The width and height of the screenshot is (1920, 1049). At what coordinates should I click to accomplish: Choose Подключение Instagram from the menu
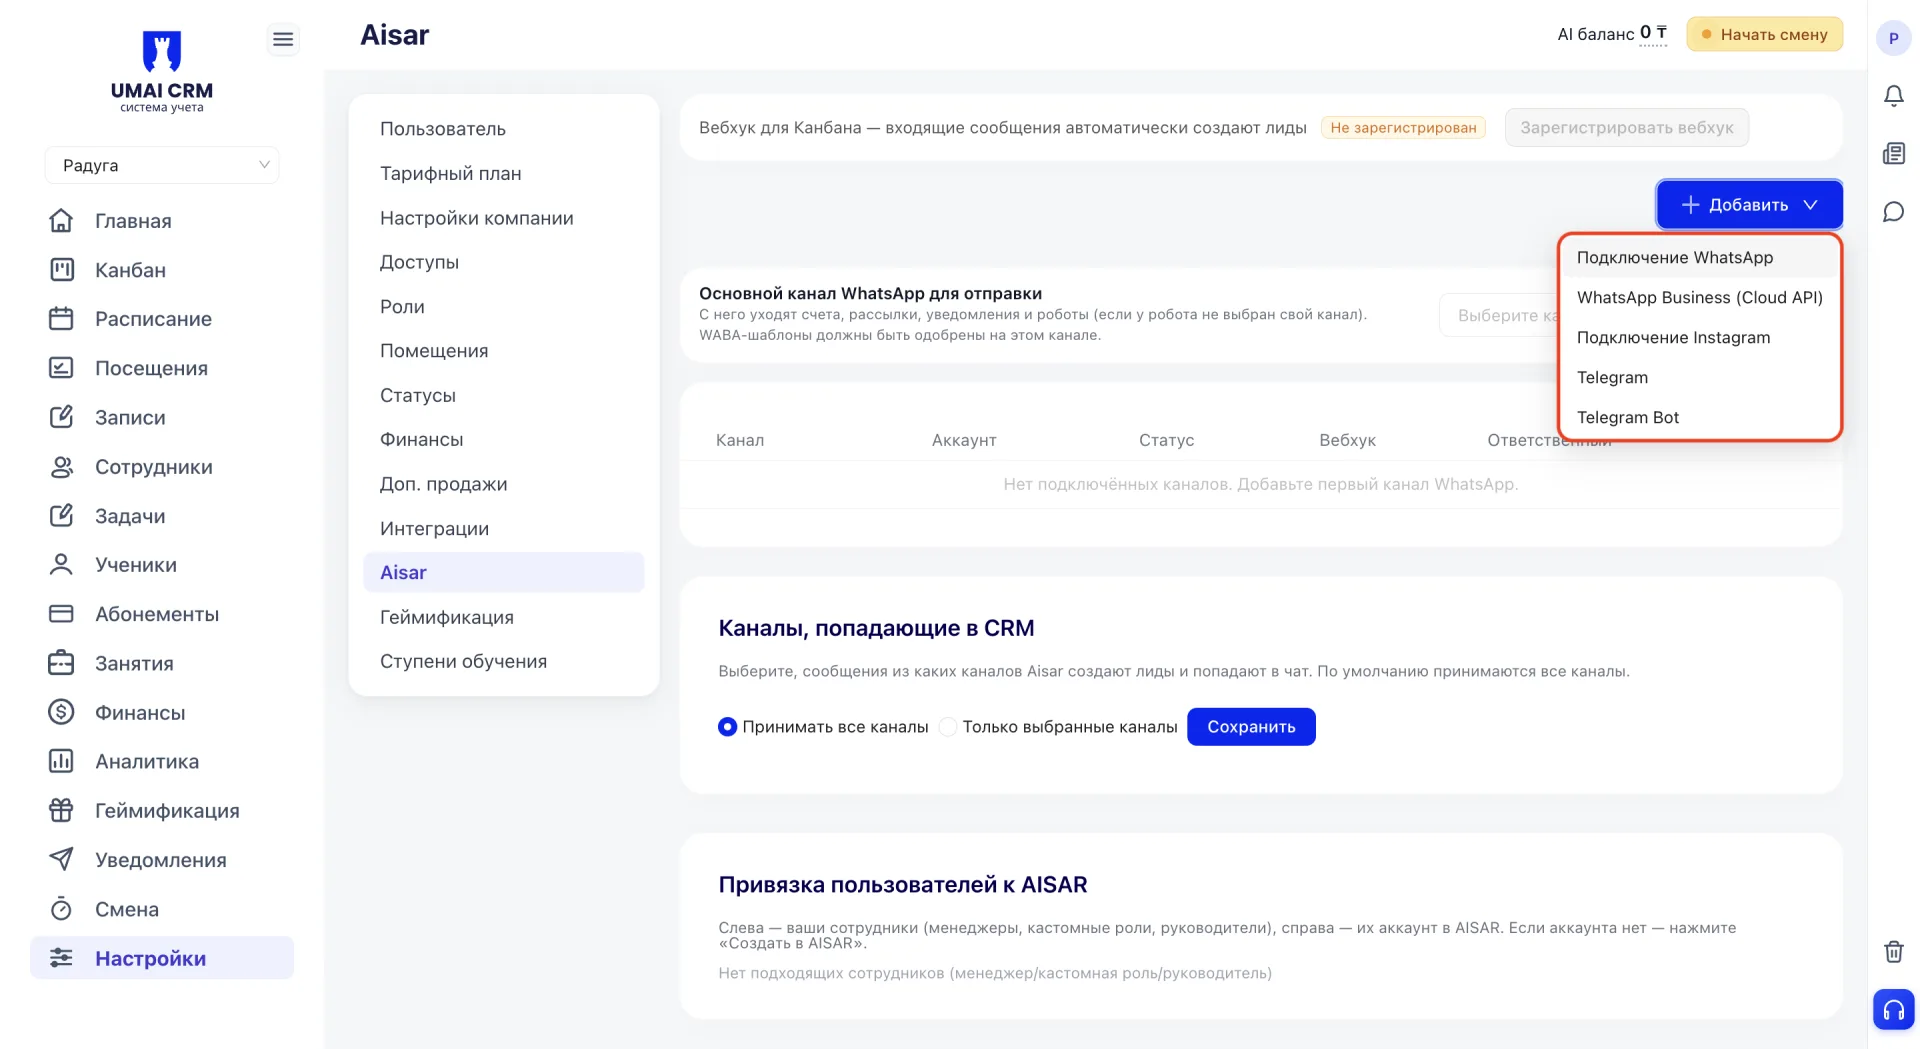point(1700,337)
